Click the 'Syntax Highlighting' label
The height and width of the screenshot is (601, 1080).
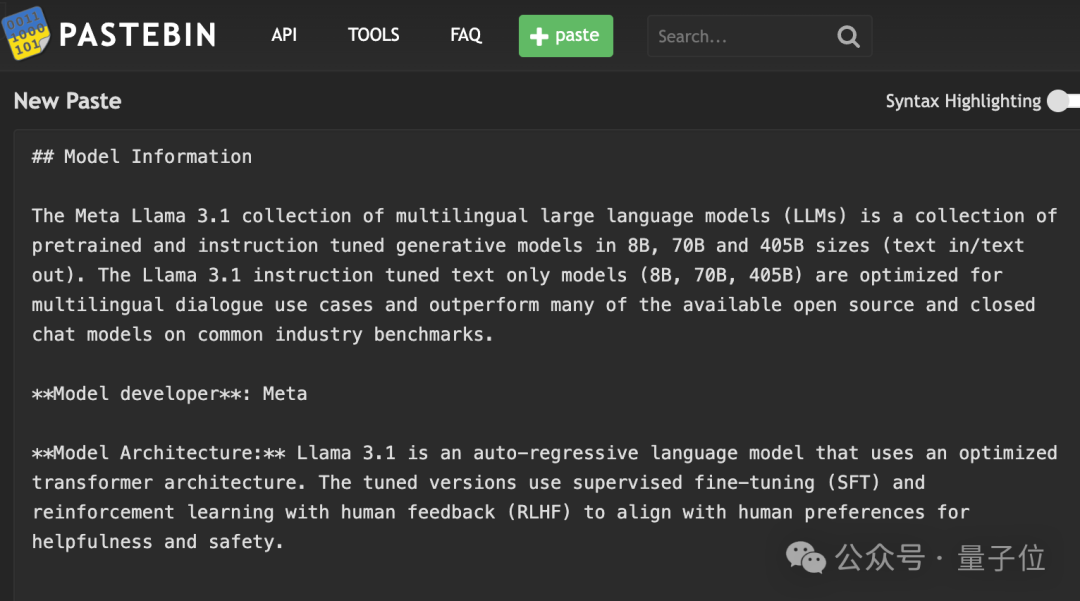(x=963, y=101)
